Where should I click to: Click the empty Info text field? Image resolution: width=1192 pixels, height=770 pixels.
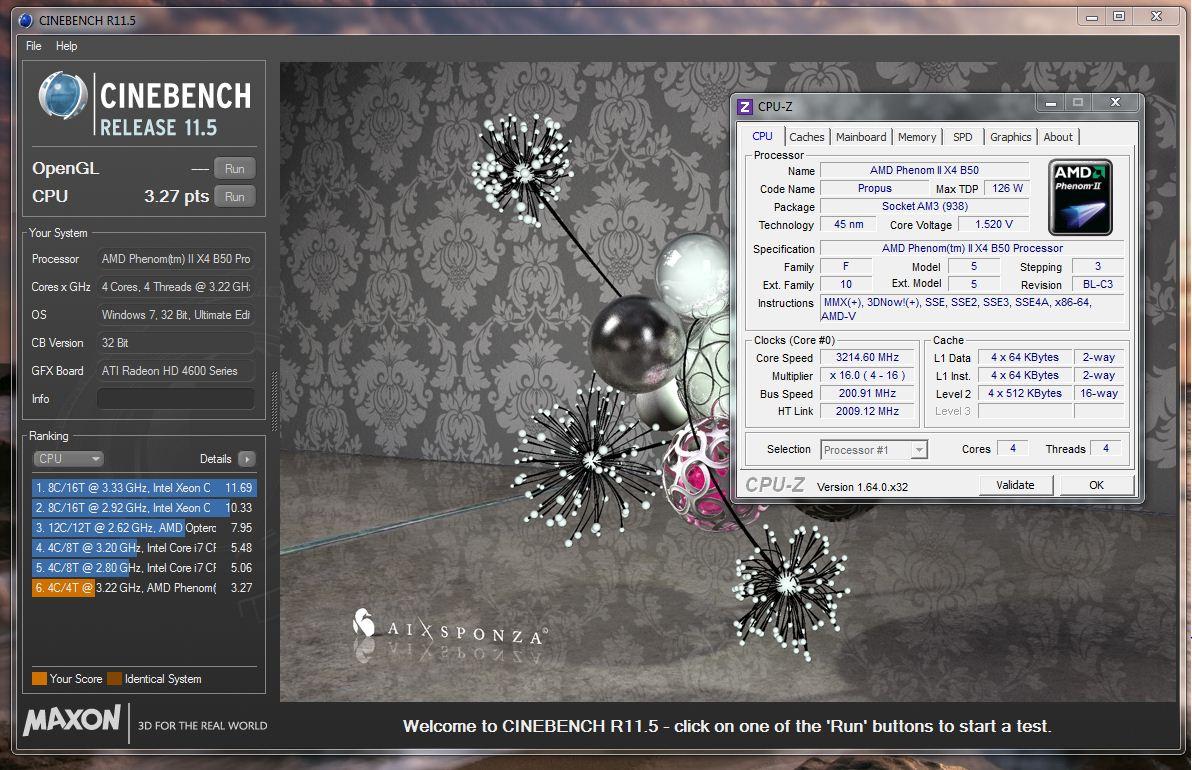point(175,399)
